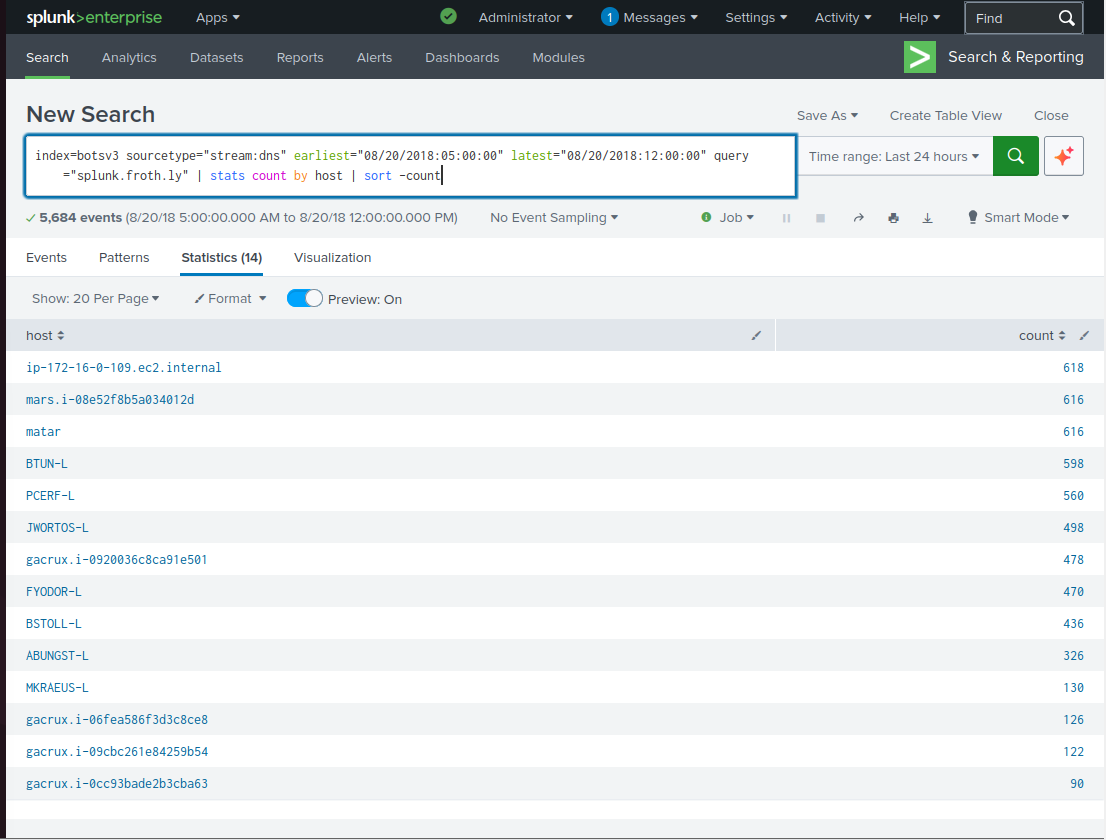Open the Modules nav tab

point(559,58)
